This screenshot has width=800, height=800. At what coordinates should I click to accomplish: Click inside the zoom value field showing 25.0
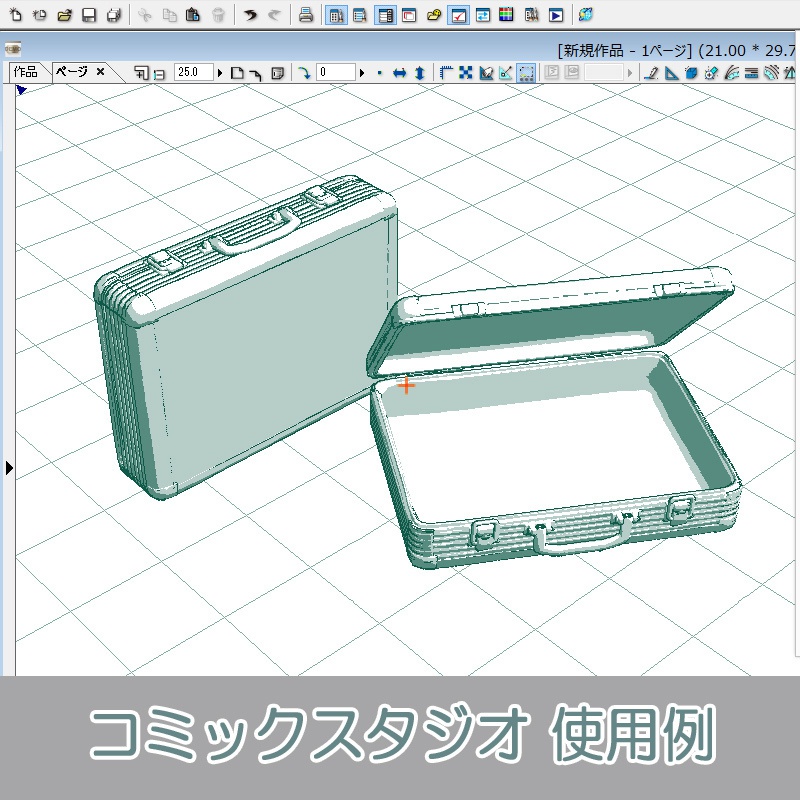(193, 72)
